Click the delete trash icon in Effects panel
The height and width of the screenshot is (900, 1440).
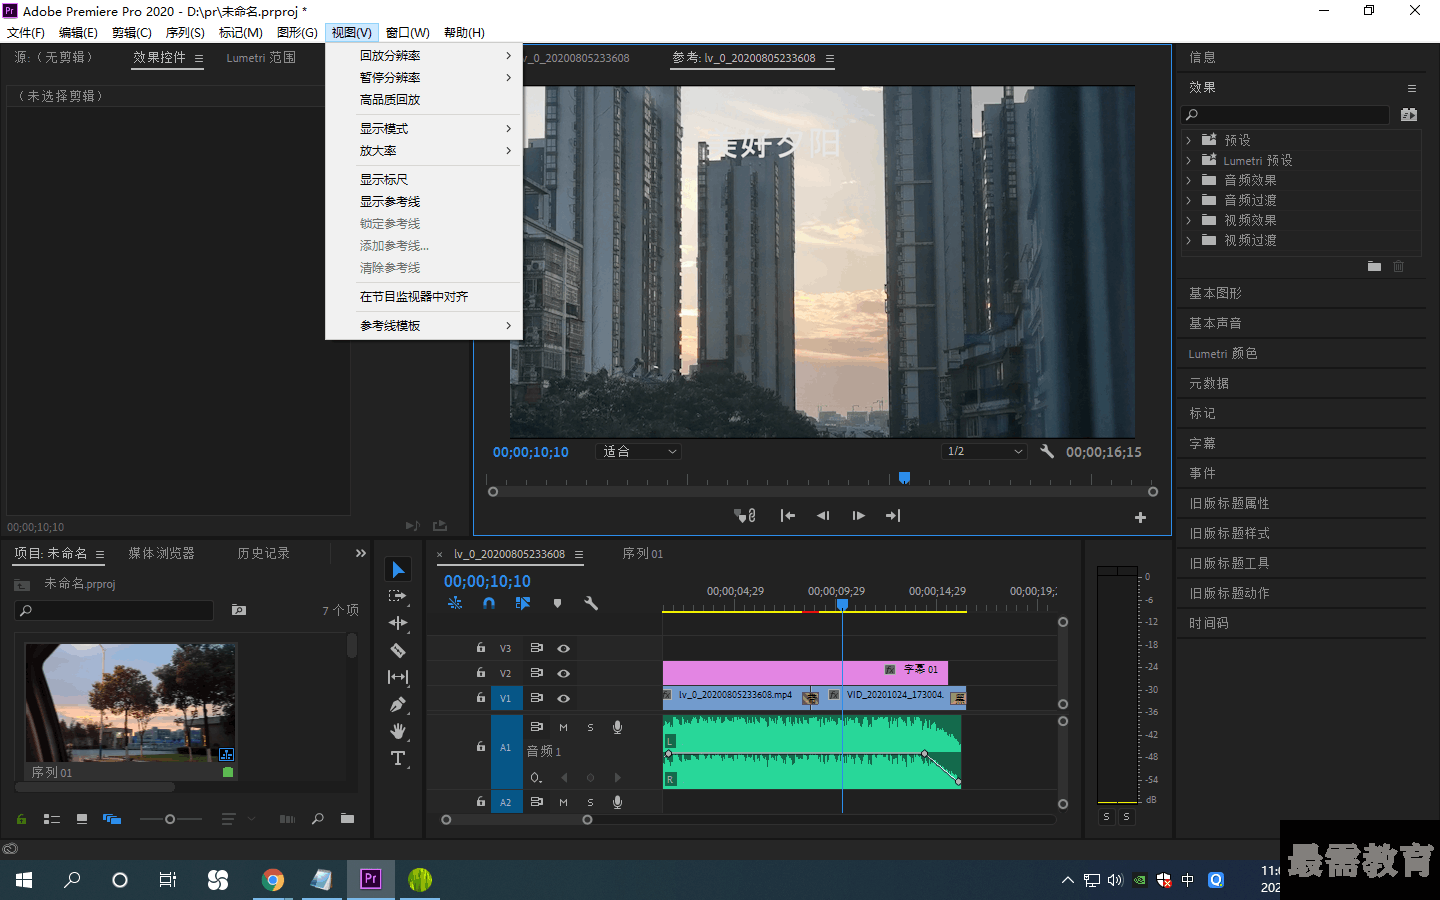coord(1399,266)
